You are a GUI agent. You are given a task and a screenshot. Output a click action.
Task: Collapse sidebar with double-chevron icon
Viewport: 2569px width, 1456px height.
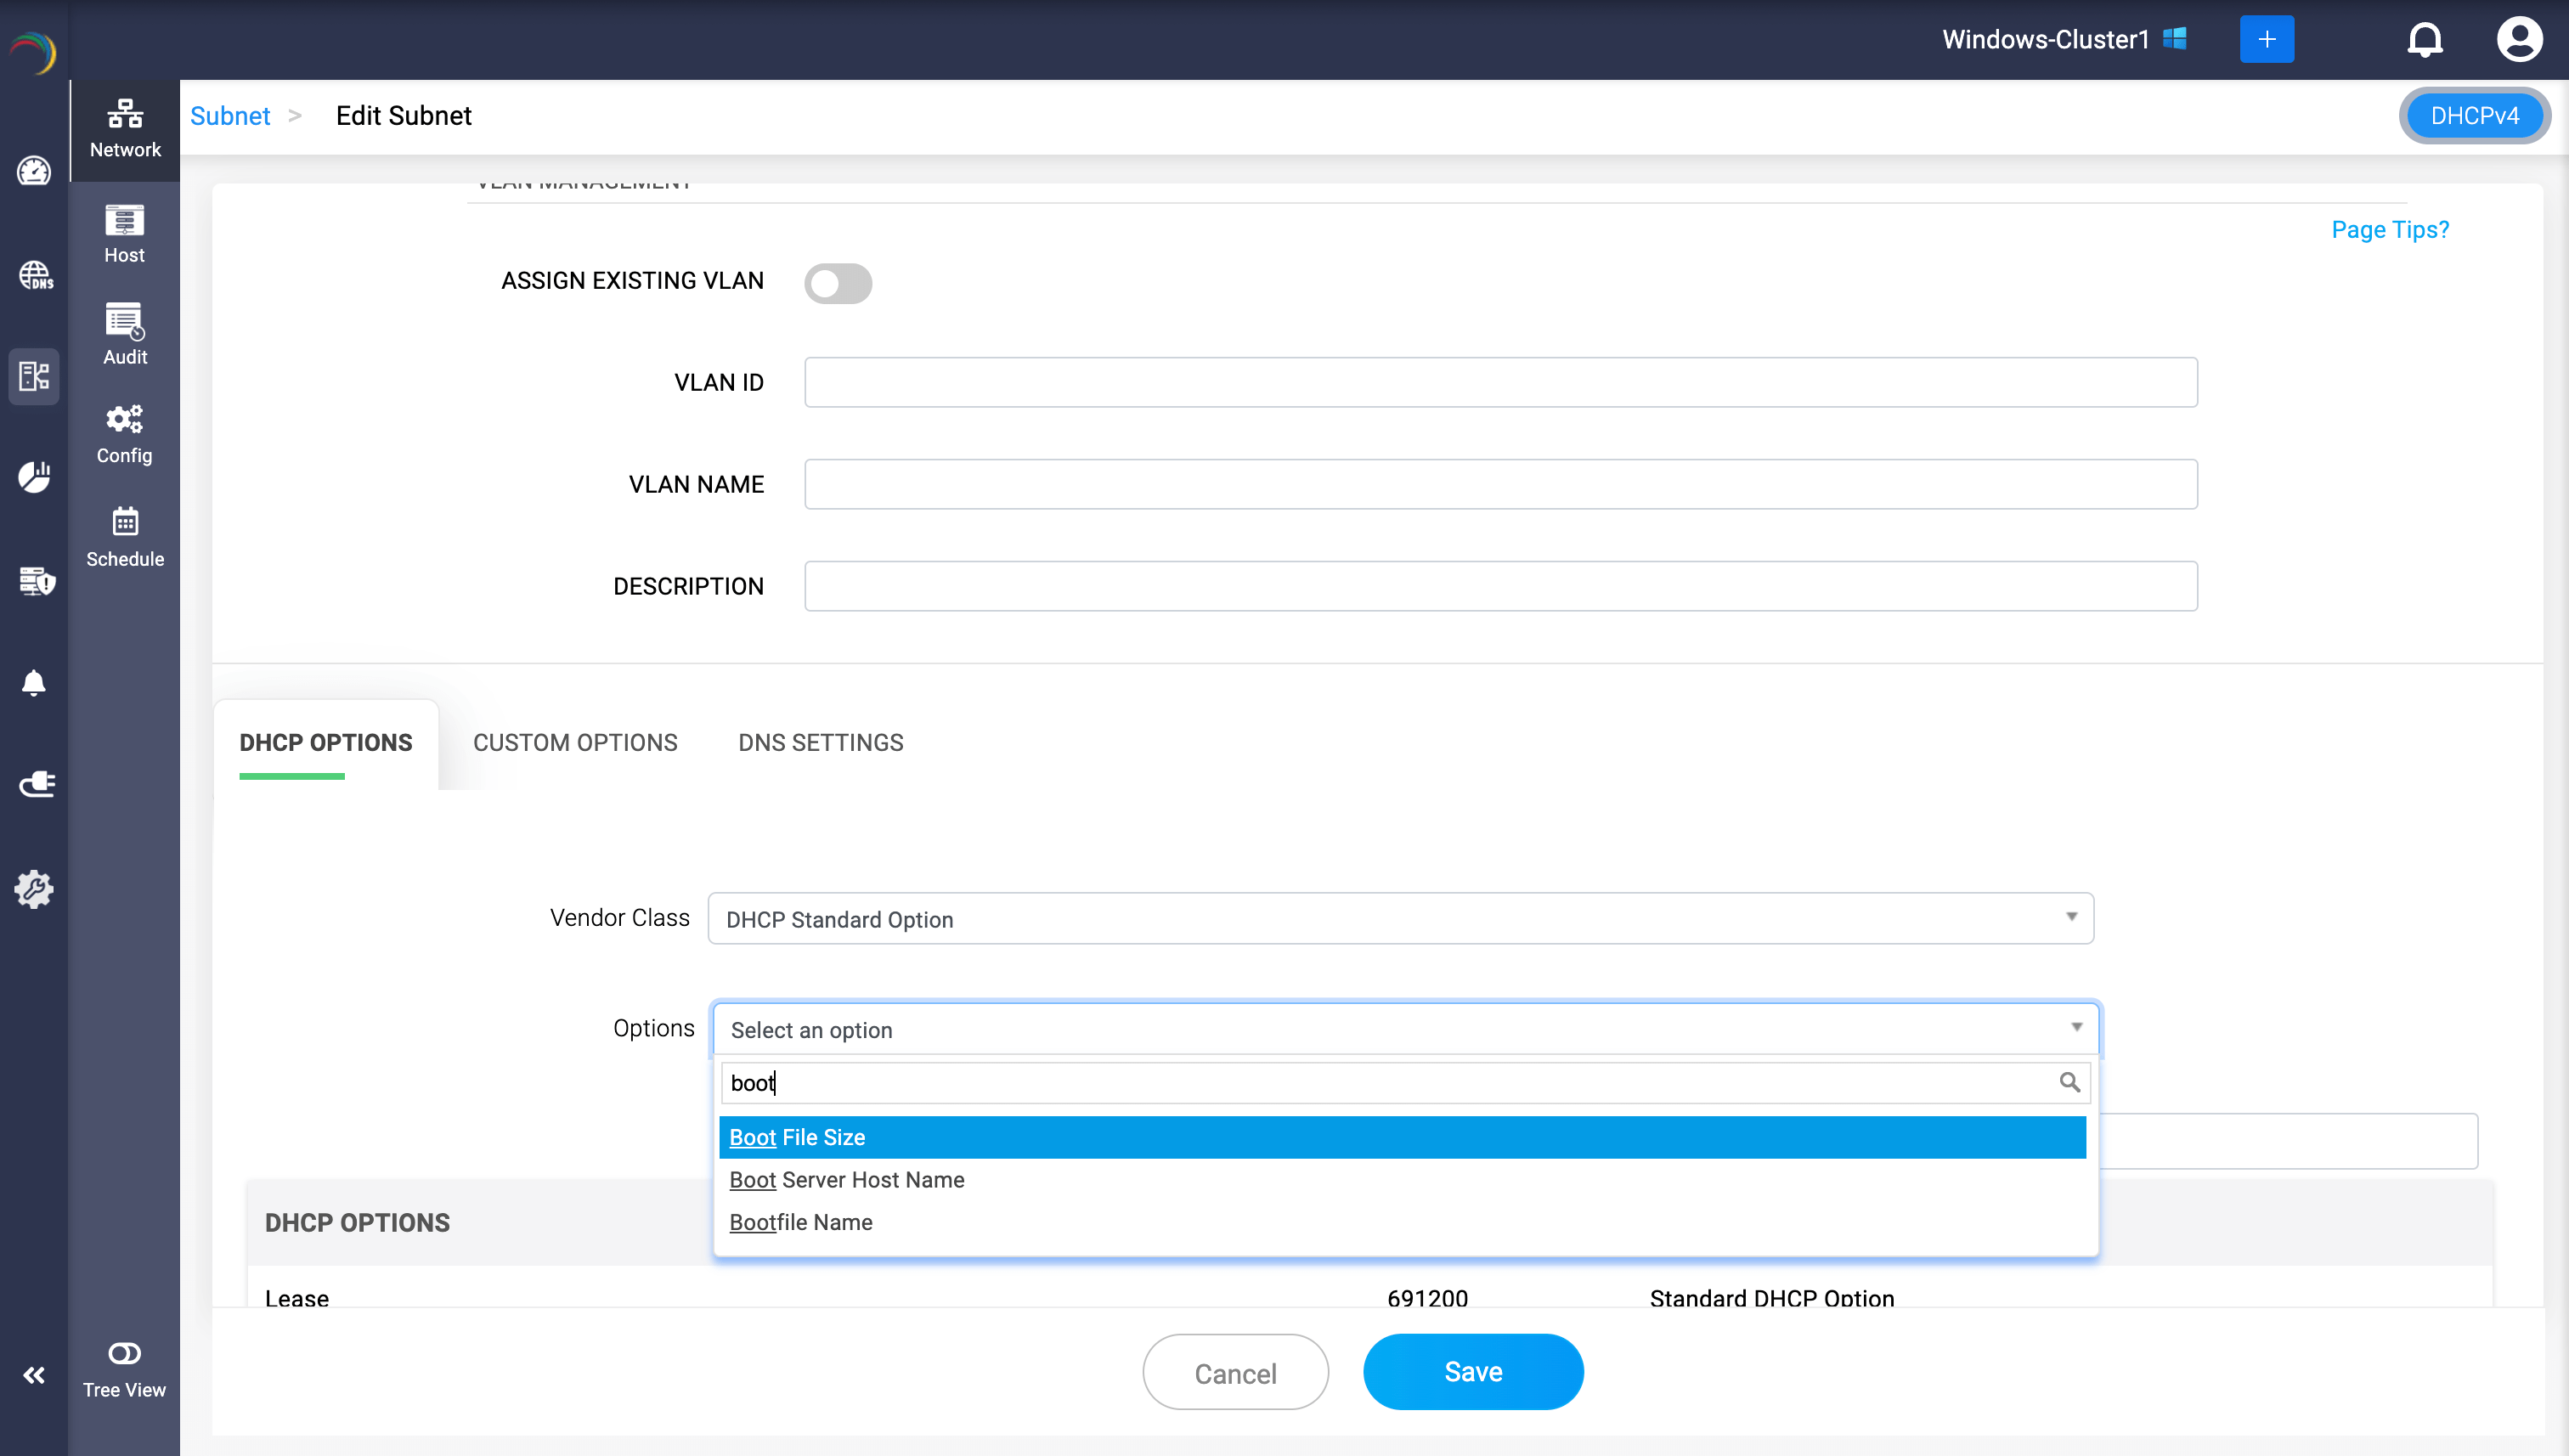pos(34,1375)
